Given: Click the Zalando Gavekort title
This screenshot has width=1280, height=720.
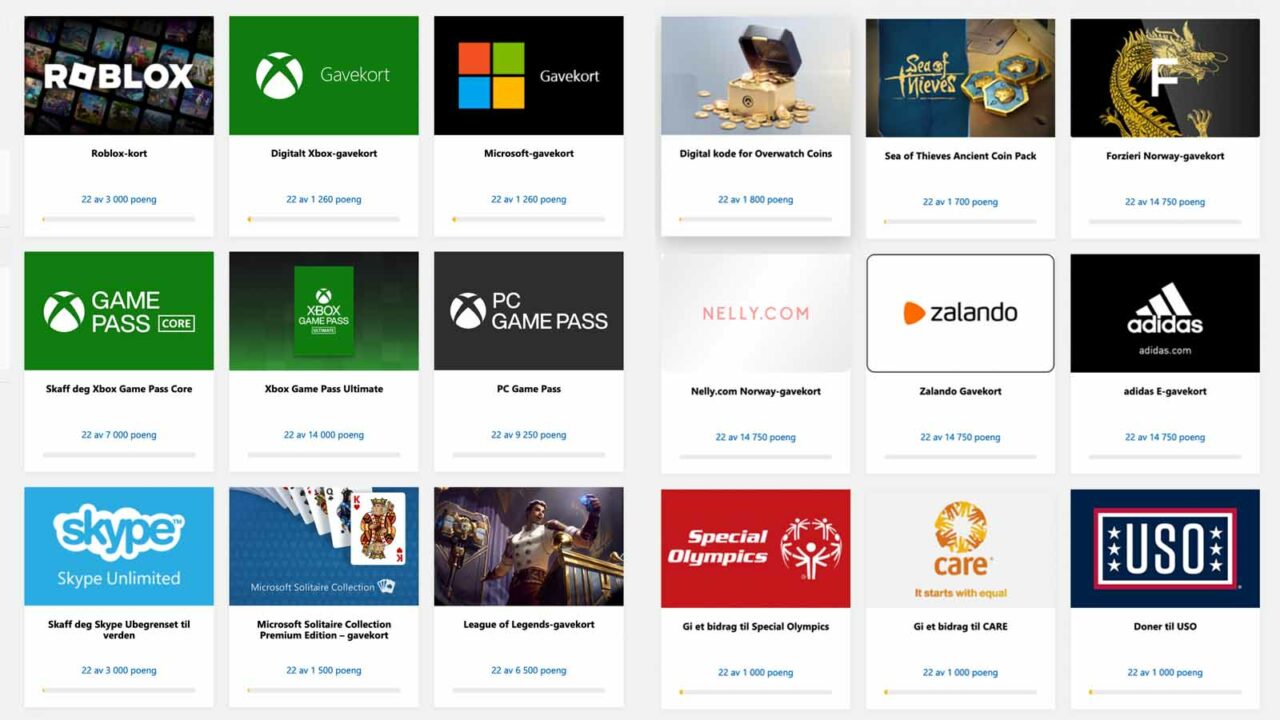Looking at the screenshot, I should click(960, 391).
